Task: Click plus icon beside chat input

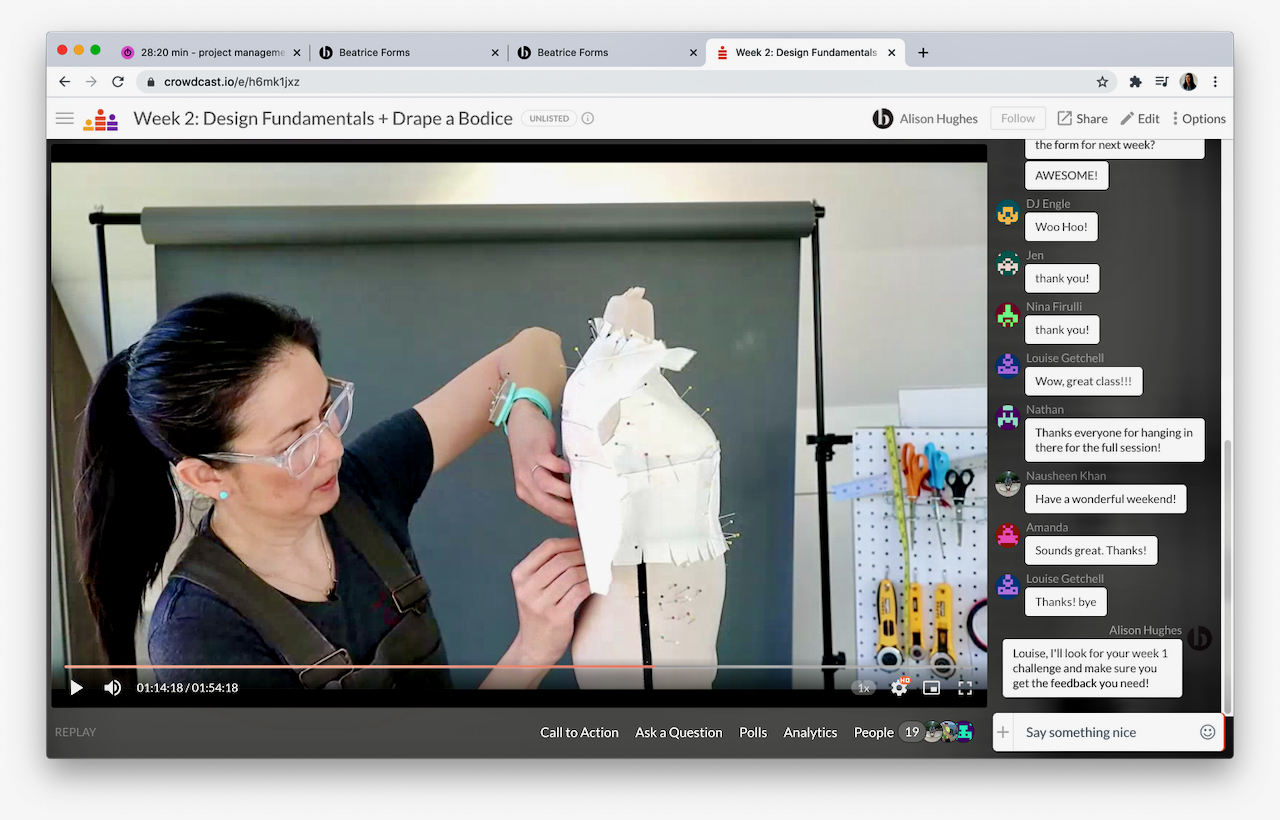Action: coord(1003,732)
